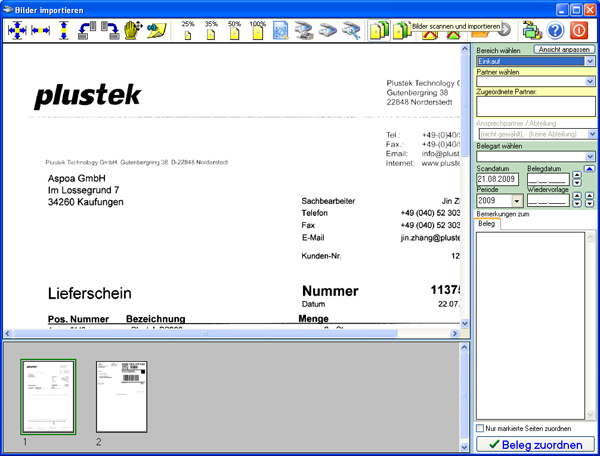
Task: Click the Zugeordnete Partner list box
Action: [536, 106]
